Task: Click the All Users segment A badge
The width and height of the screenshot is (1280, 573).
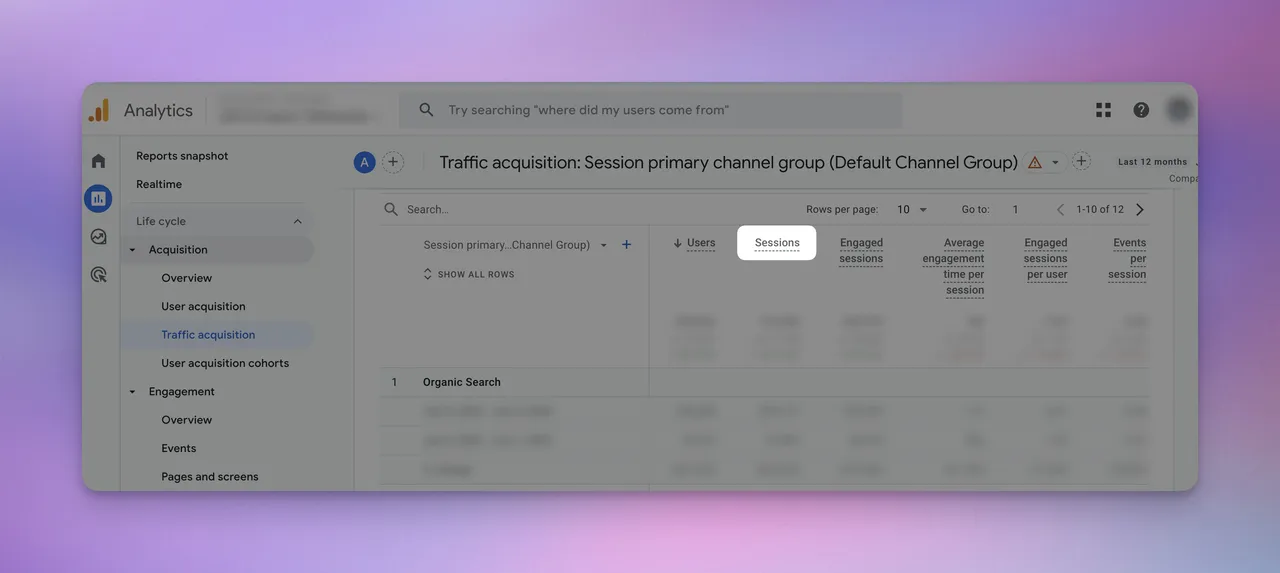Action: [364, 162]
